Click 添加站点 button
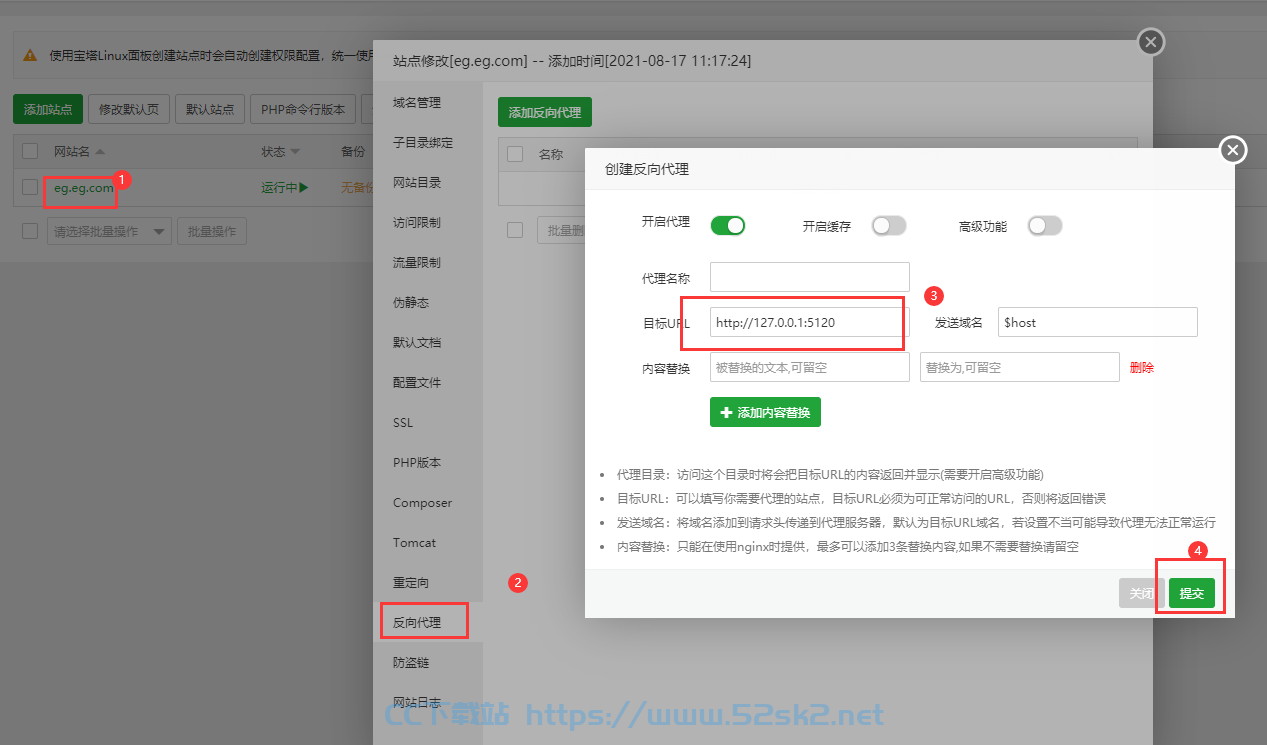 (x=48, y=109)
